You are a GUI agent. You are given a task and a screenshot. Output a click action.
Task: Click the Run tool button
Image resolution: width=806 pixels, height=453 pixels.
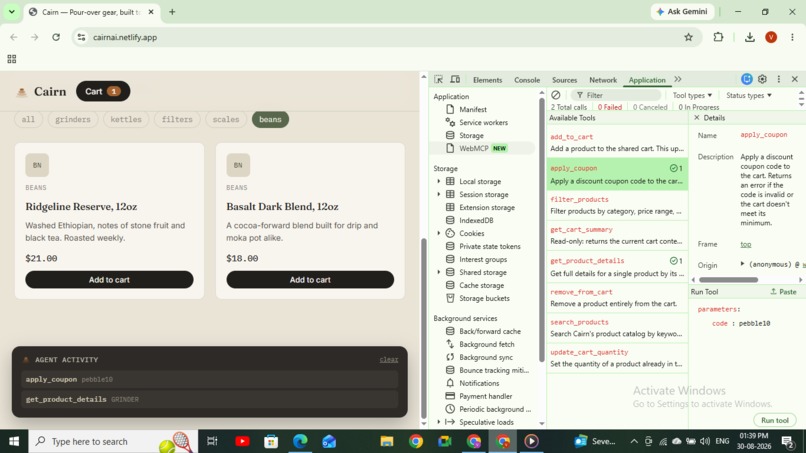tap(775, 420)
